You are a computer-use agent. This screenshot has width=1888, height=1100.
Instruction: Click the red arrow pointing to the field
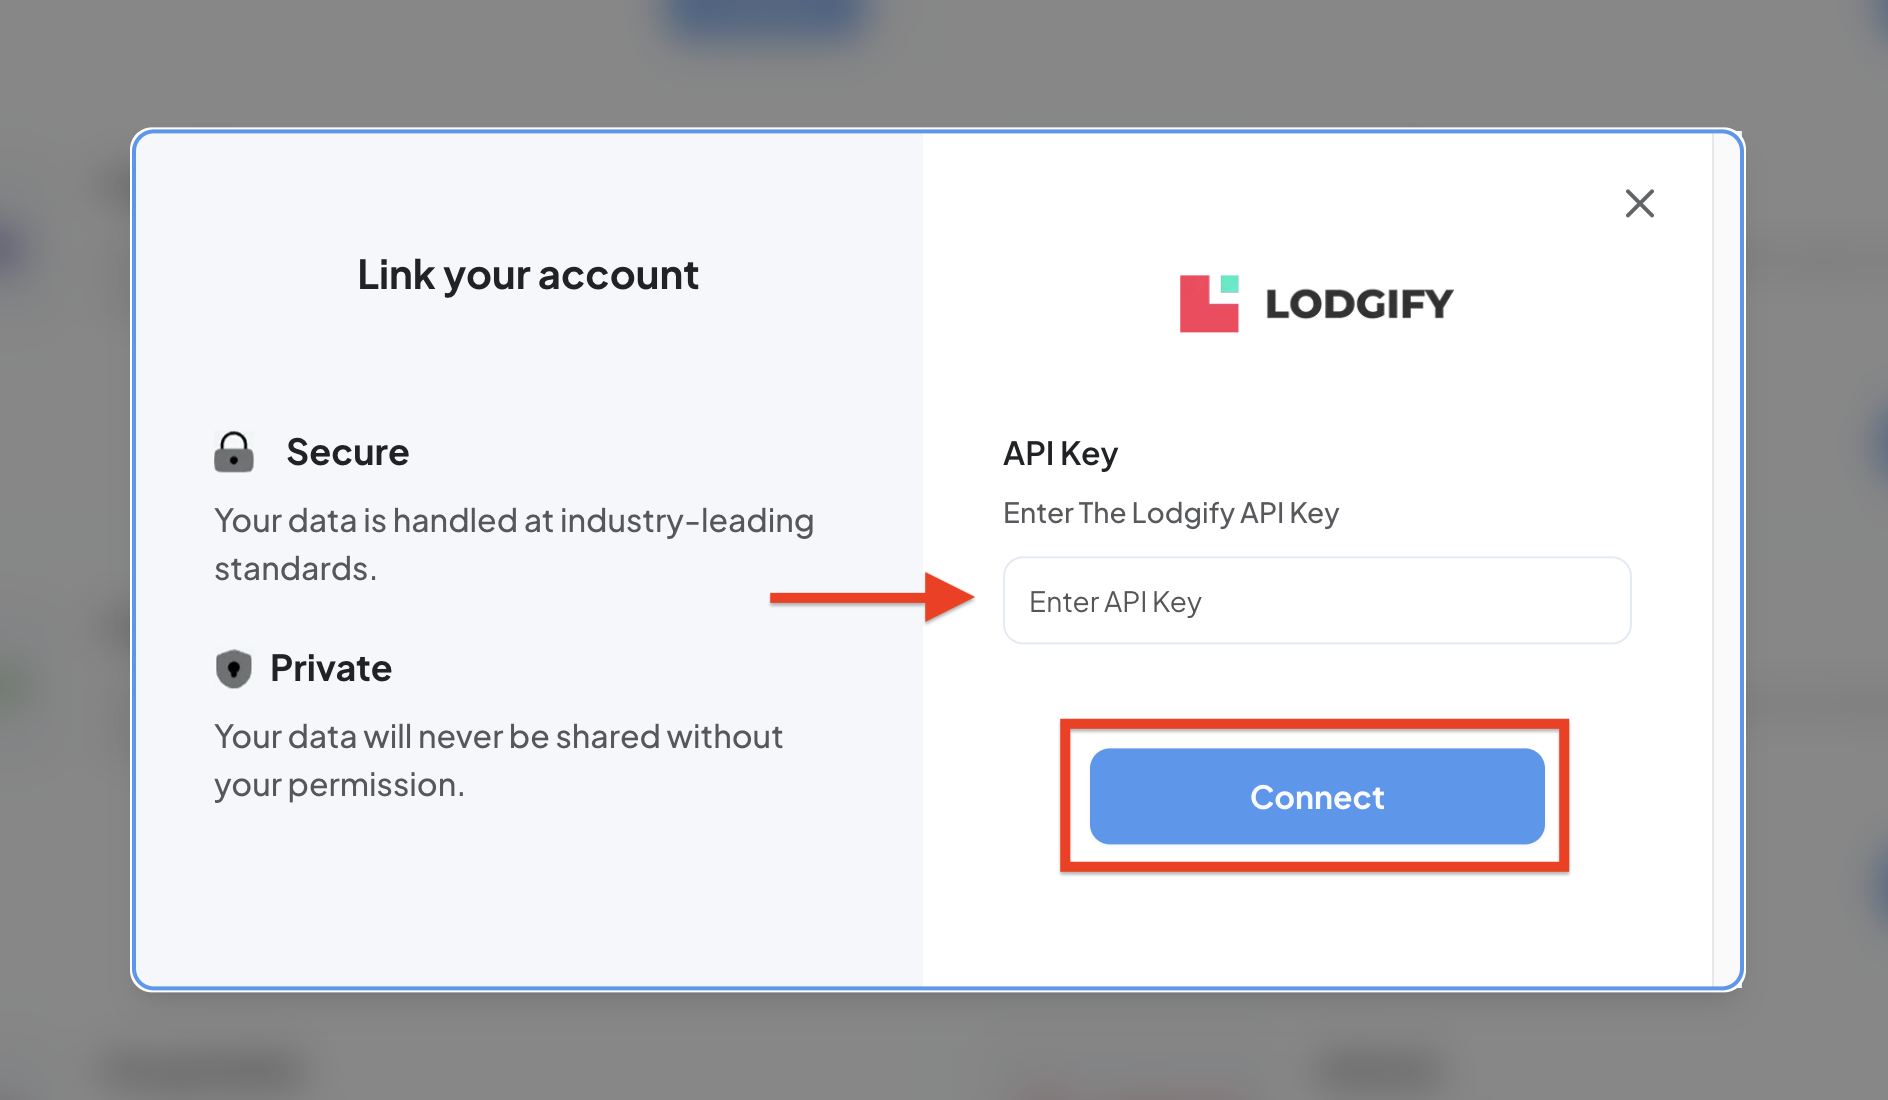click(870, 598)
